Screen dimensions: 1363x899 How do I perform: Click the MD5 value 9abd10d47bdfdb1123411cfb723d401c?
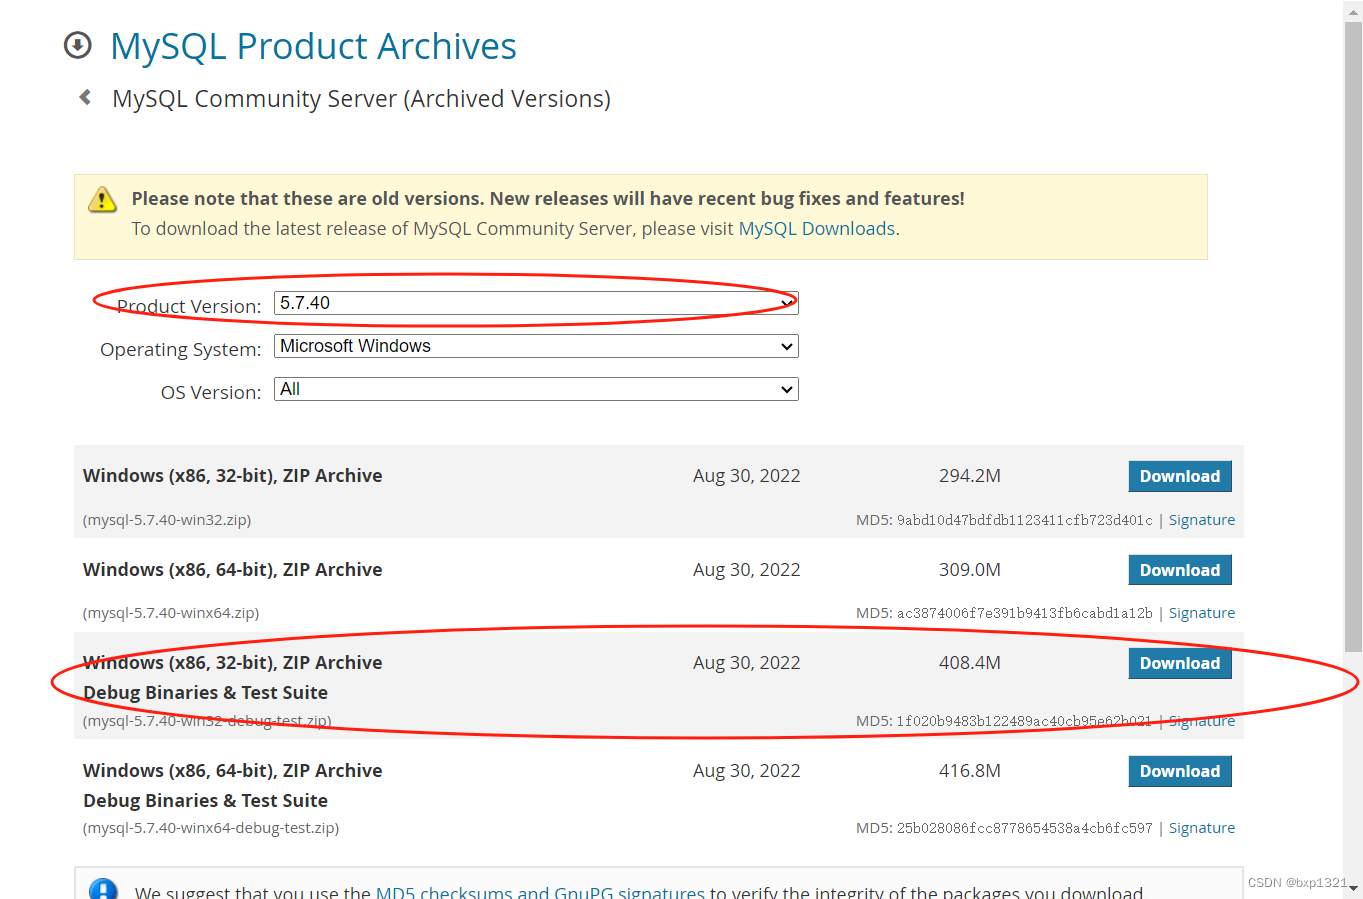click(x=1024, y=521)
